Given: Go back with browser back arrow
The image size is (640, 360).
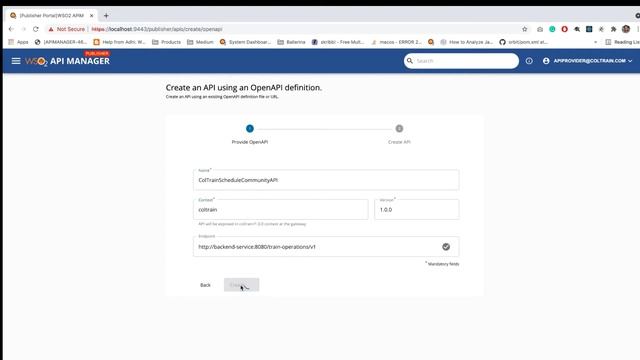Looking at the screenshot, I should [11, 29].
